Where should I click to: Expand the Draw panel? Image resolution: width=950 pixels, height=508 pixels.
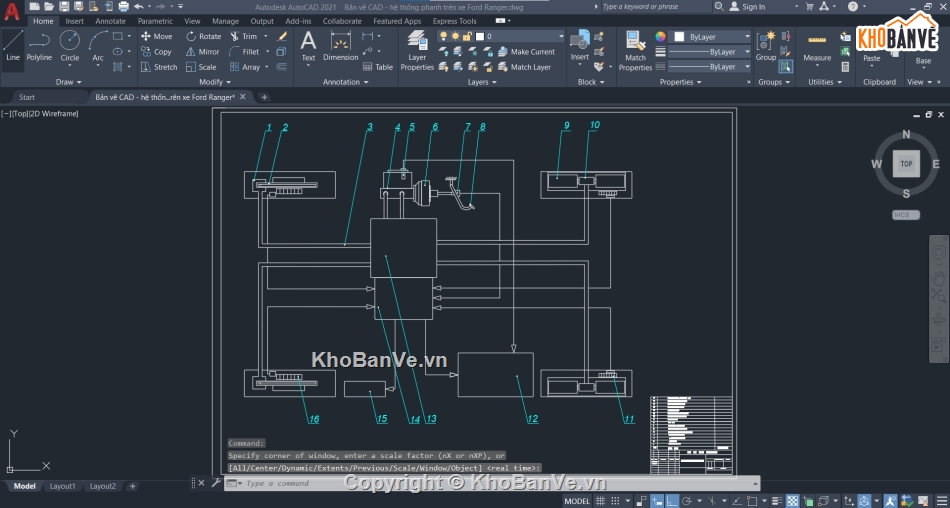click(x=68, y=82)
